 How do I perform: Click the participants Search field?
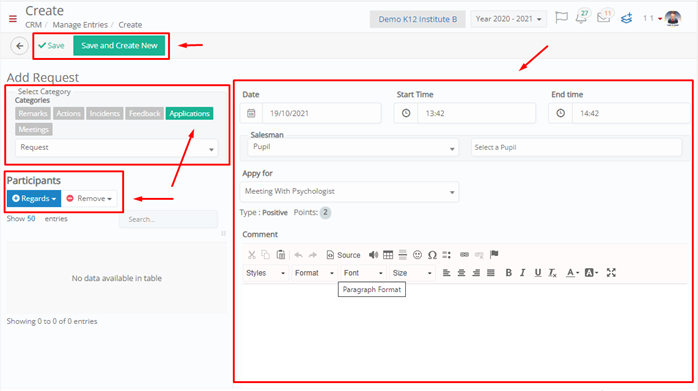pyautogui.click(x=168, y=219)
